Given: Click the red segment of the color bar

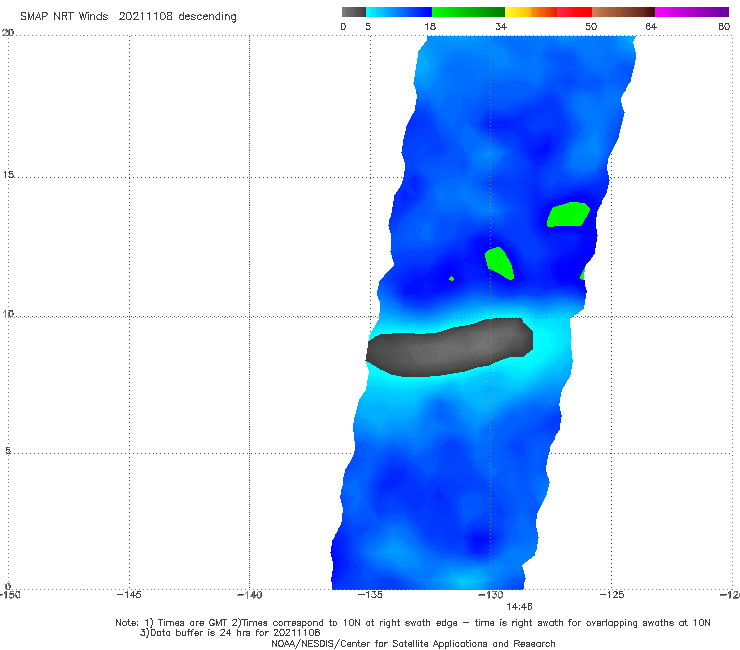Looking at the screenshot, I should 574,12.
